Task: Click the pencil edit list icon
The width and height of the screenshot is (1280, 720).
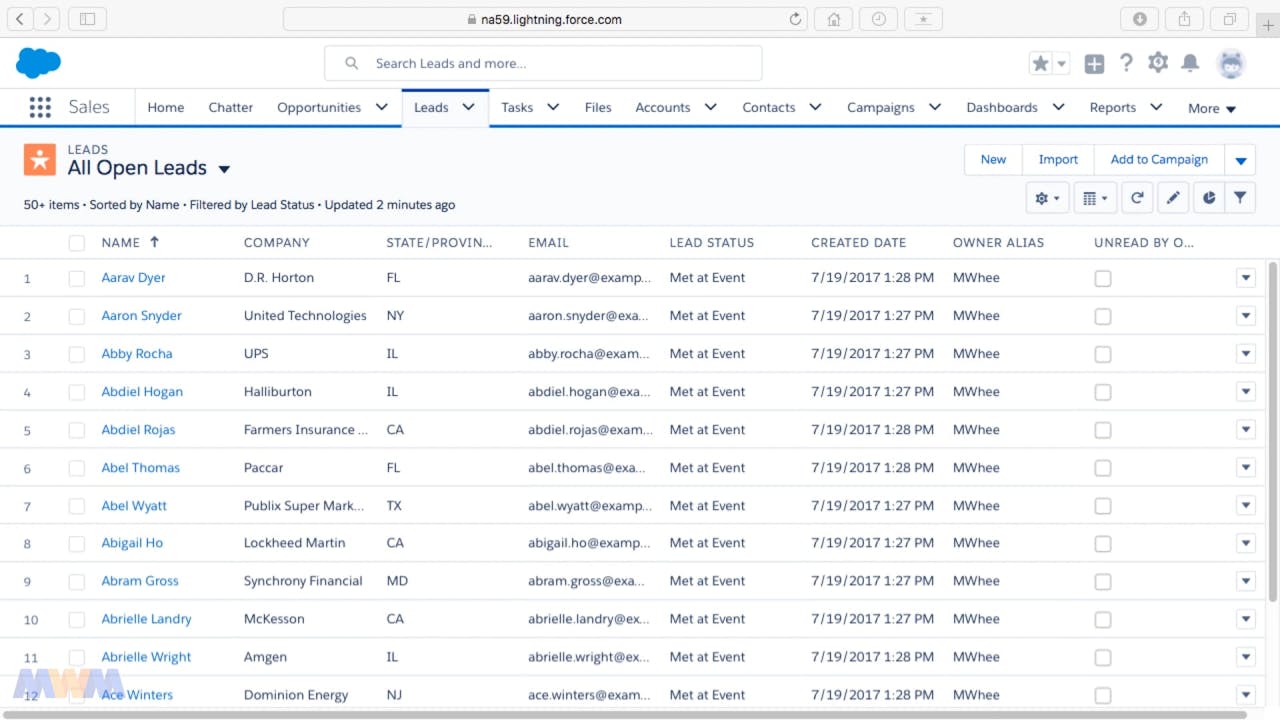Action: tap(1173, 198)
